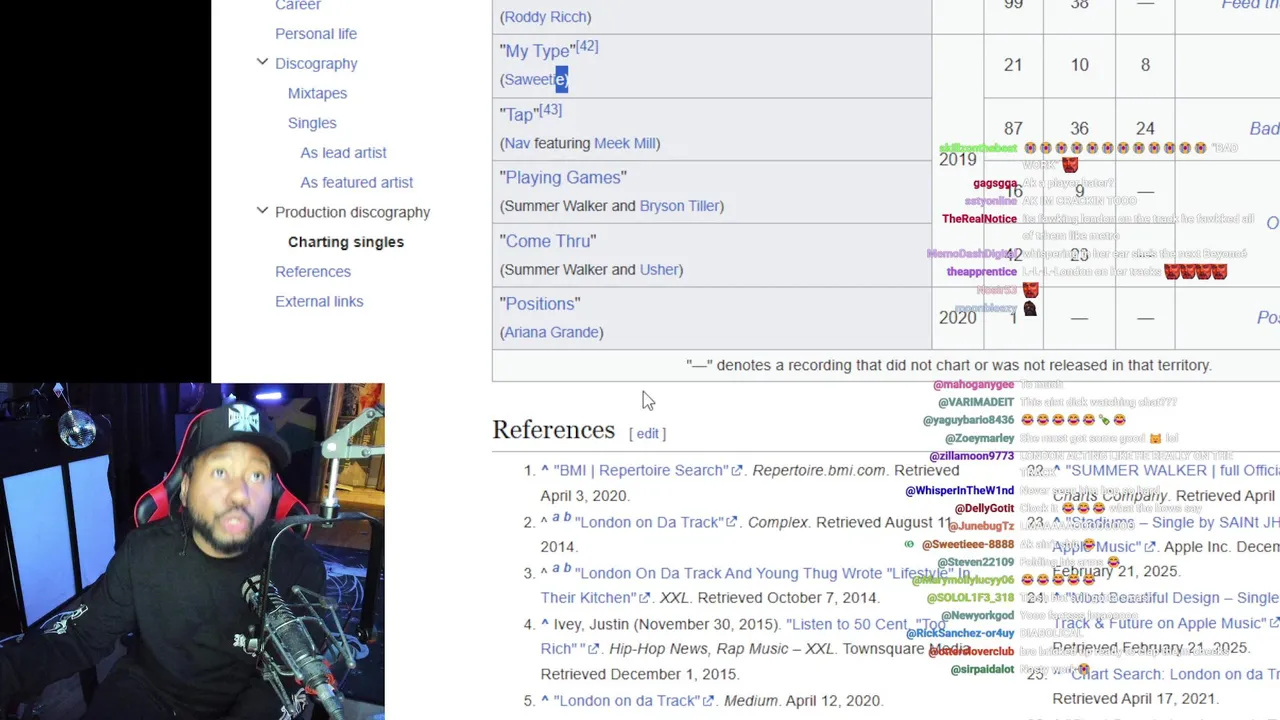Open the Come Thru song link

[x=548, y=241]
